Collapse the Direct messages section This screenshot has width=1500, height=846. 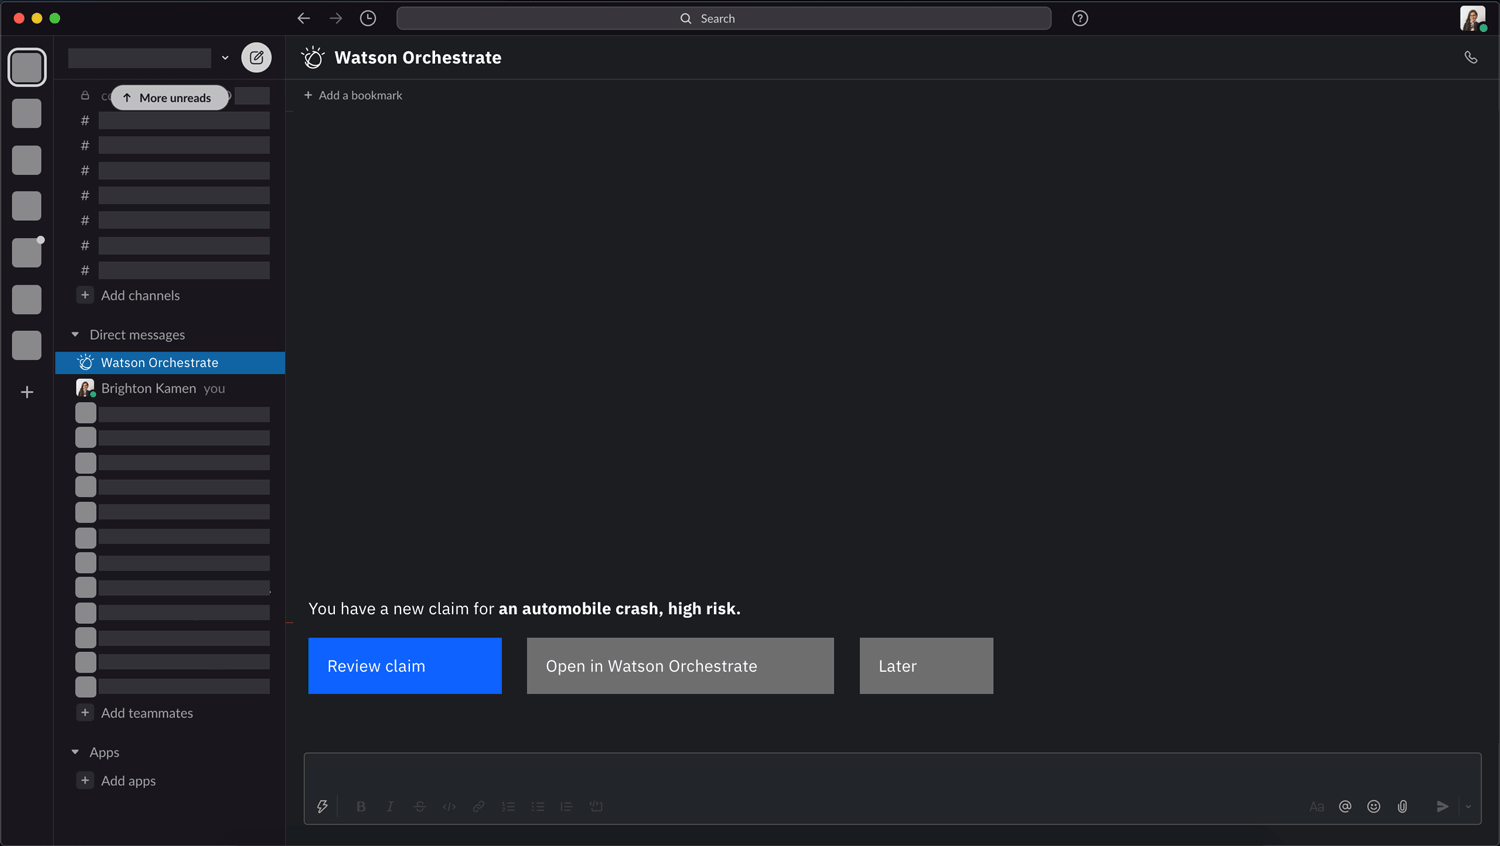click(75, 335)
